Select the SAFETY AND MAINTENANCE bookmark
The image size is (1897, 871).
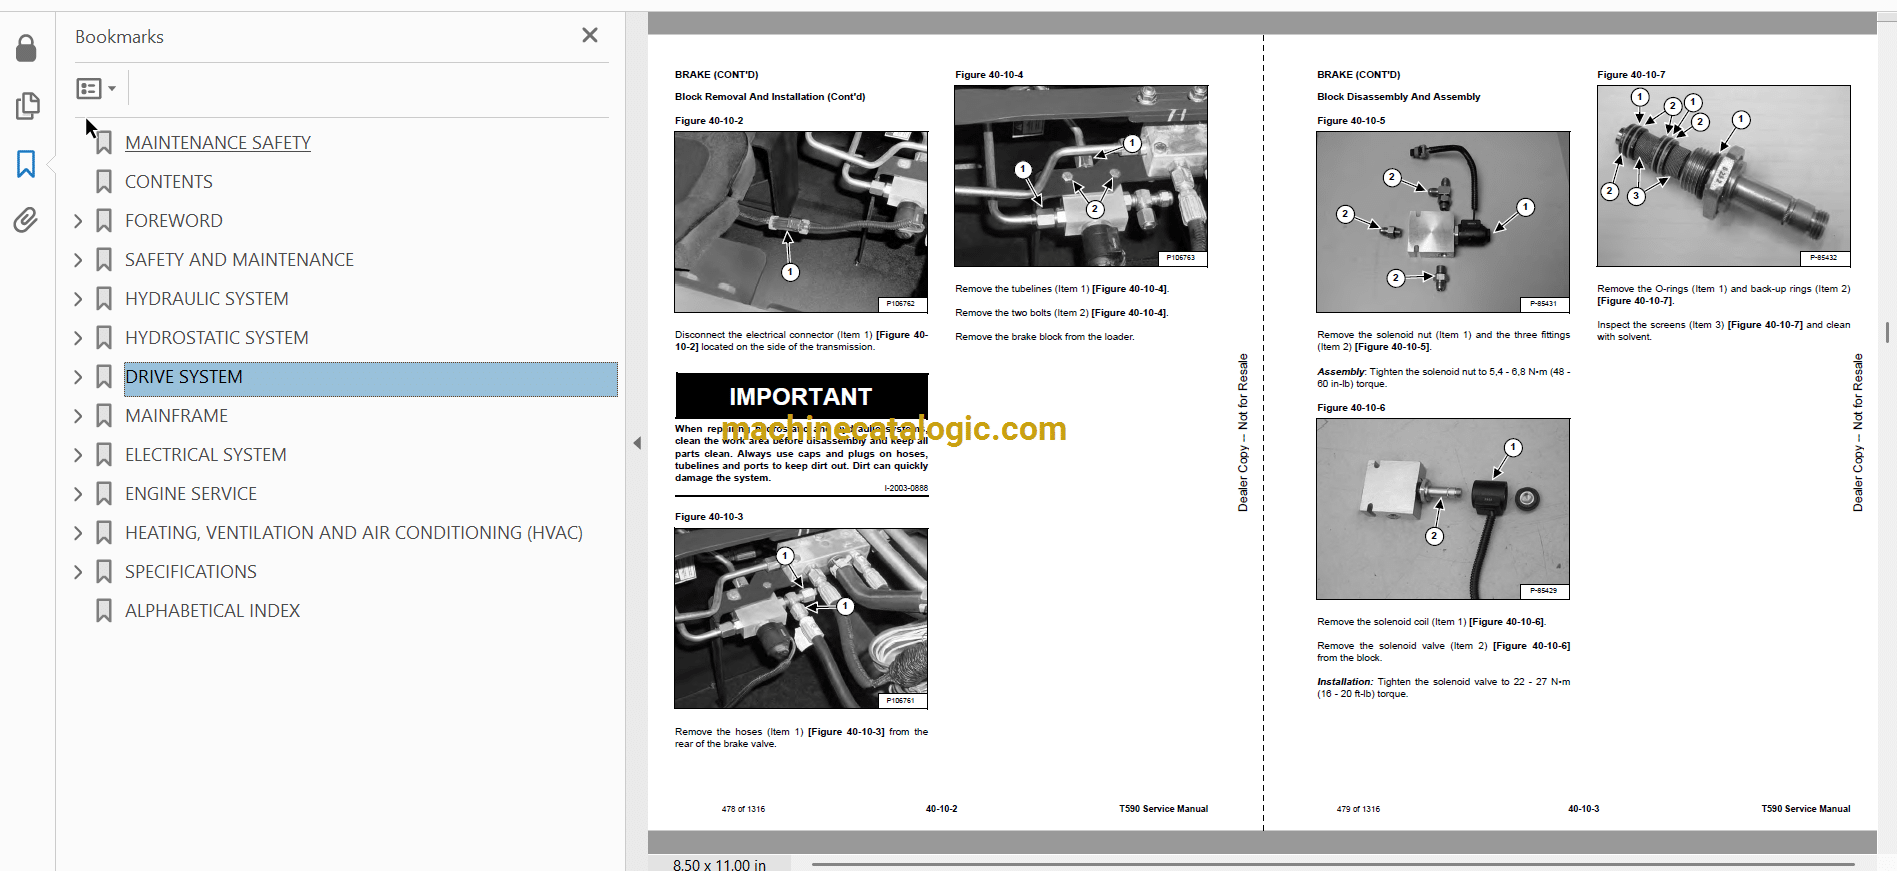coord(240,260)
